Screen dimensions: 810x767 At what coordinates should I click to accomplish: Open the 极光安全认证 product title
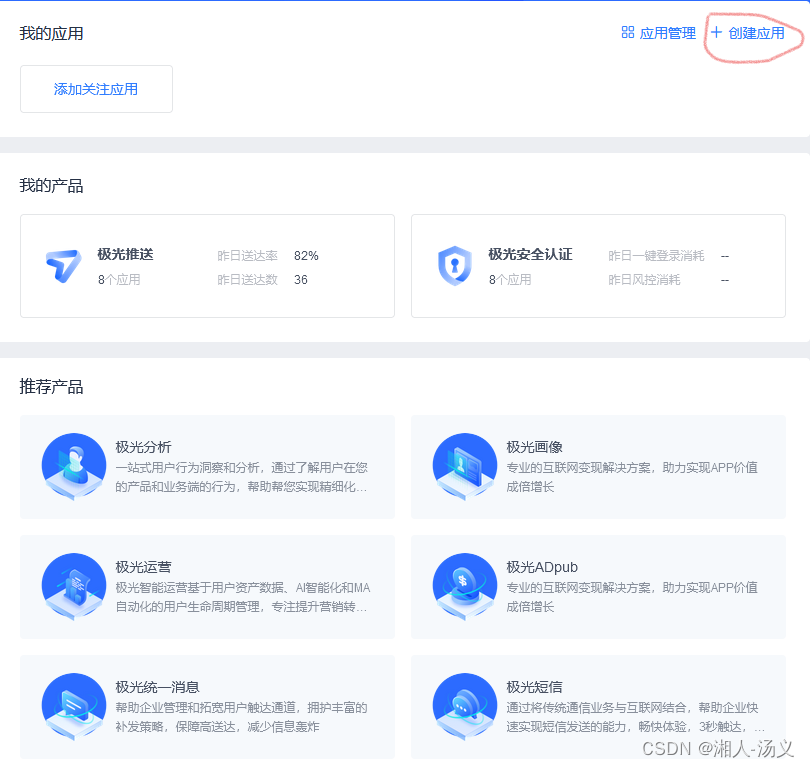tap(531, 254)
